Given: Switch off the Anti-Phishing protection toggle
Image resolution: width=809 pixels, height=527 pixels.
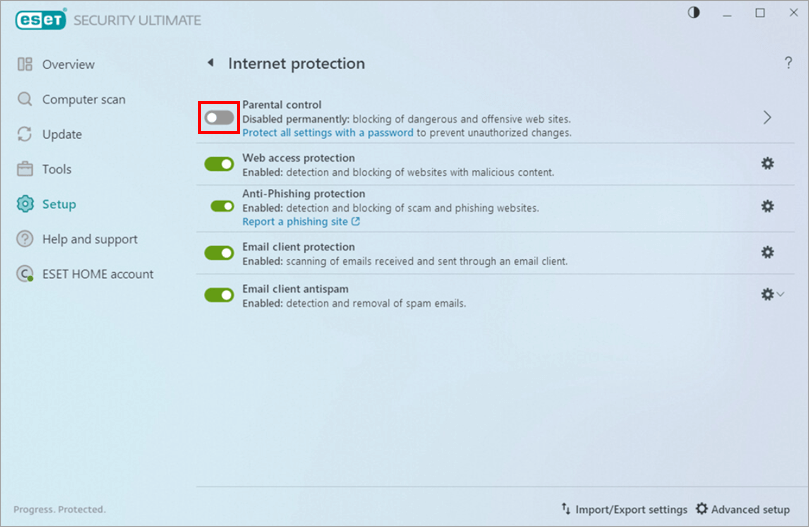Looking at the screenshot, I should (x=222, y=206).
